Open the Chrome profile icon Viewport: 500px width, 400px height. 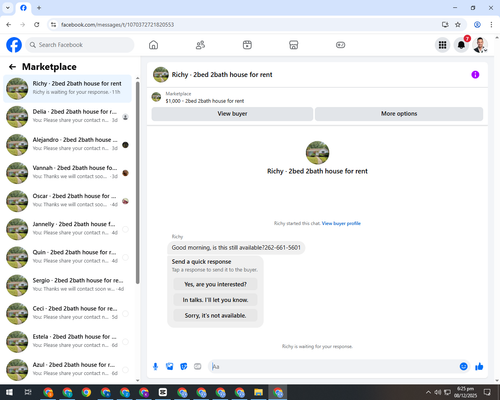(477, 25)
